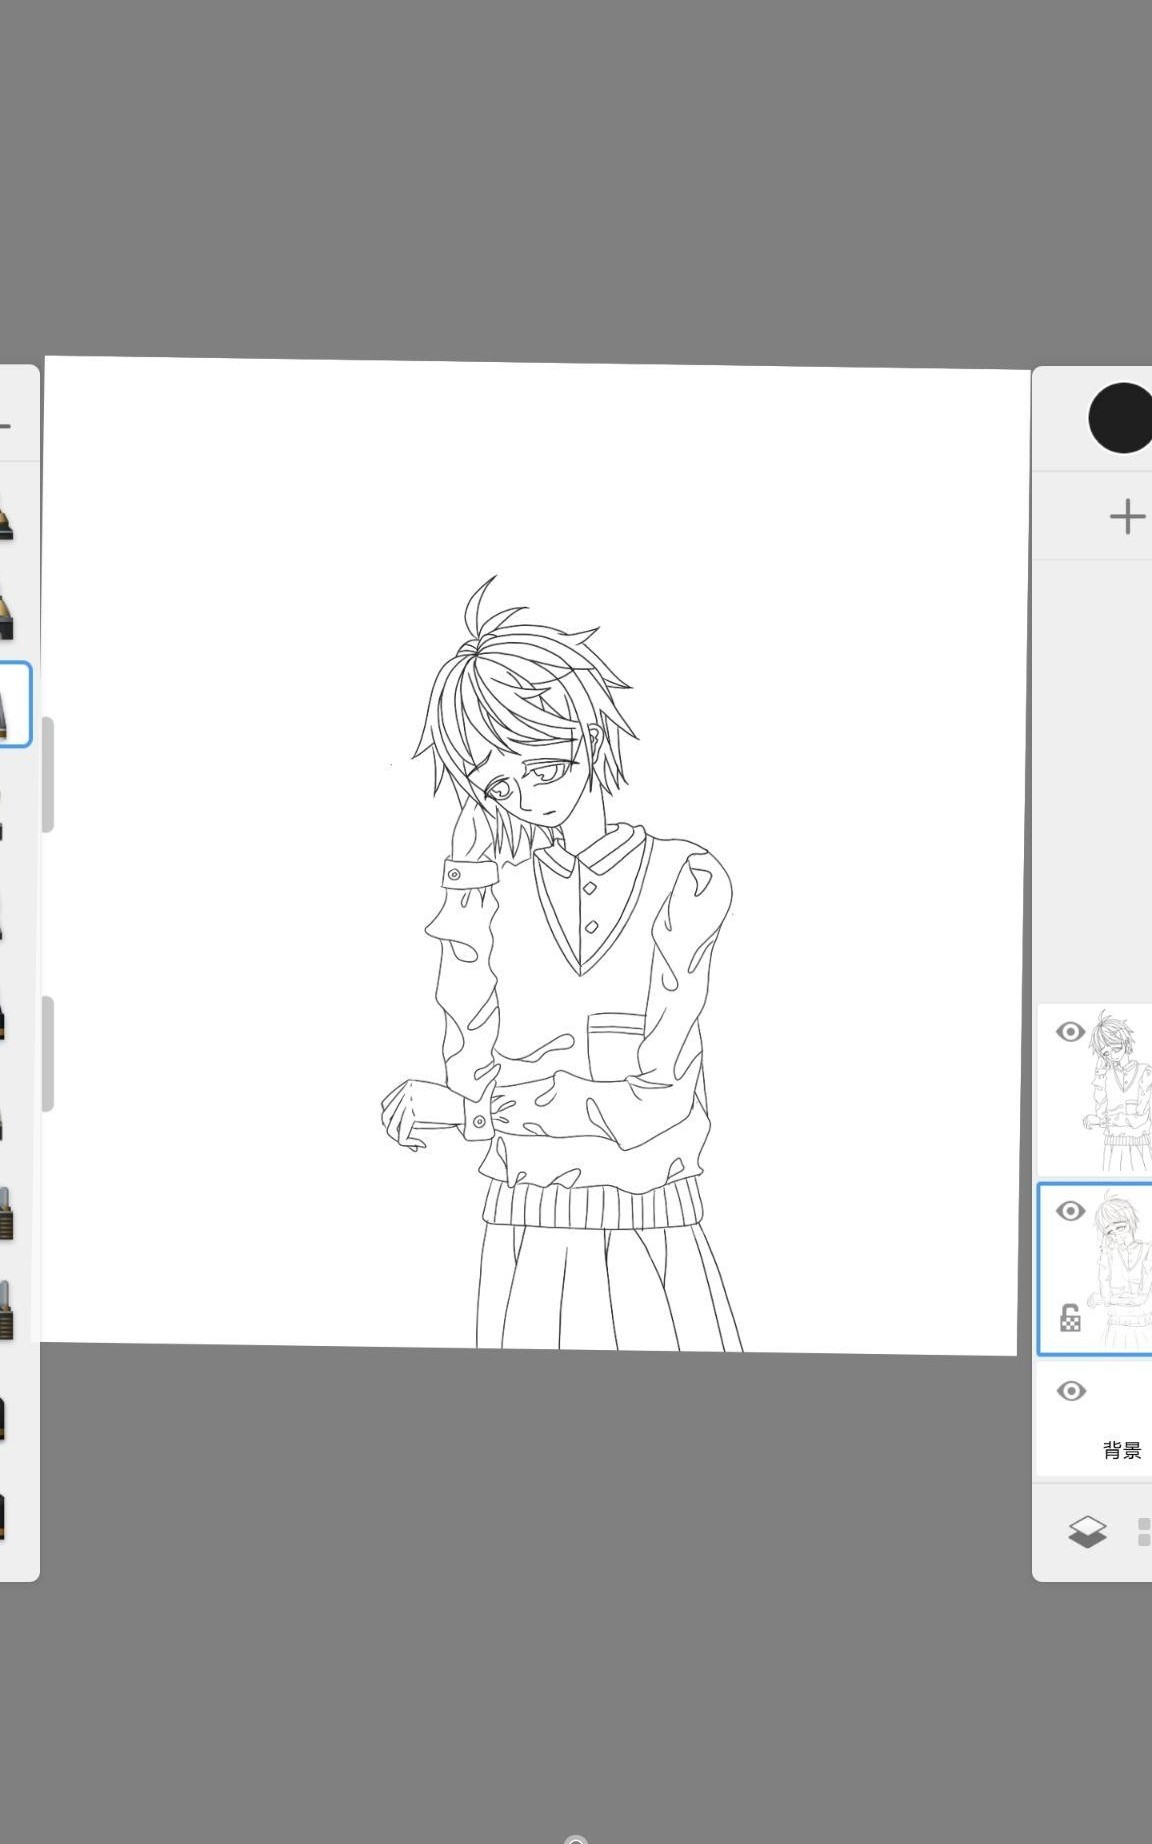This screenshot has width=1152, height=1844.
Task: Hide the selected blue-outlined layer
Action: click(1070, 1211)
